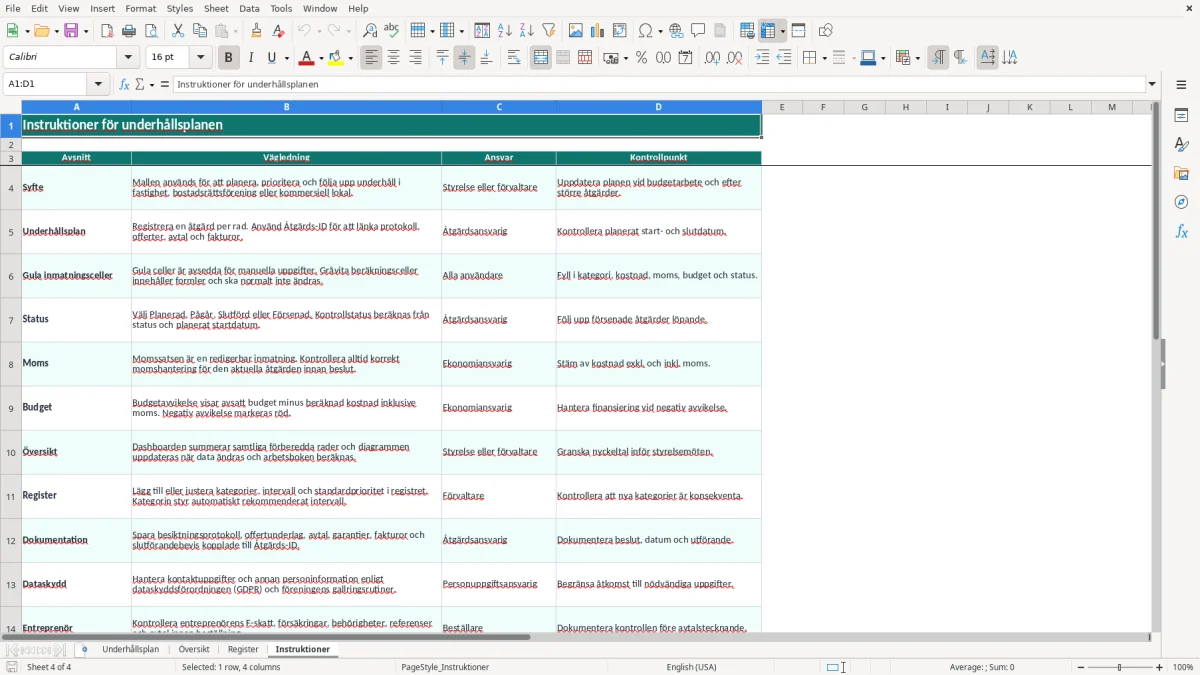Insert image icon

[x=576, y=31]
